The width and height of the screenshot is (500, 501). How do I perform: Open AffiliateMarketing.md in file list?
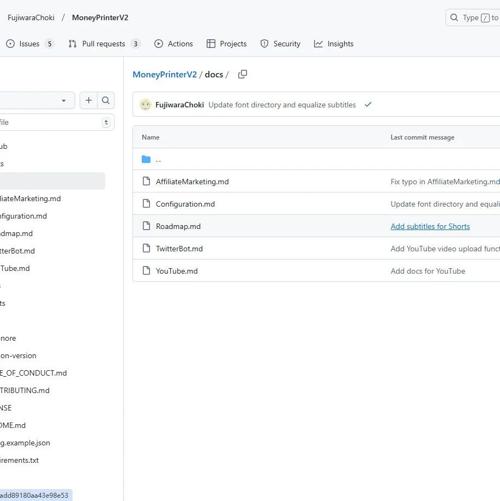pyautogui.click(x=192, y=182)
